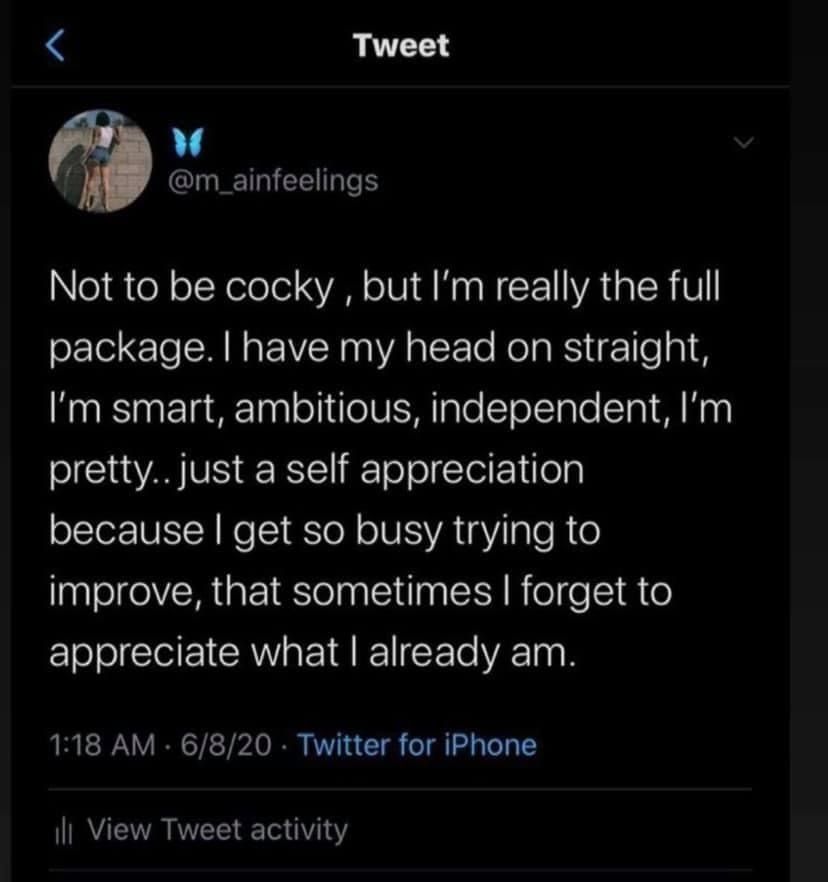Click the line 'package. I have my head'
This screenshot has height=882, width=828.
(x=379, y=349)
